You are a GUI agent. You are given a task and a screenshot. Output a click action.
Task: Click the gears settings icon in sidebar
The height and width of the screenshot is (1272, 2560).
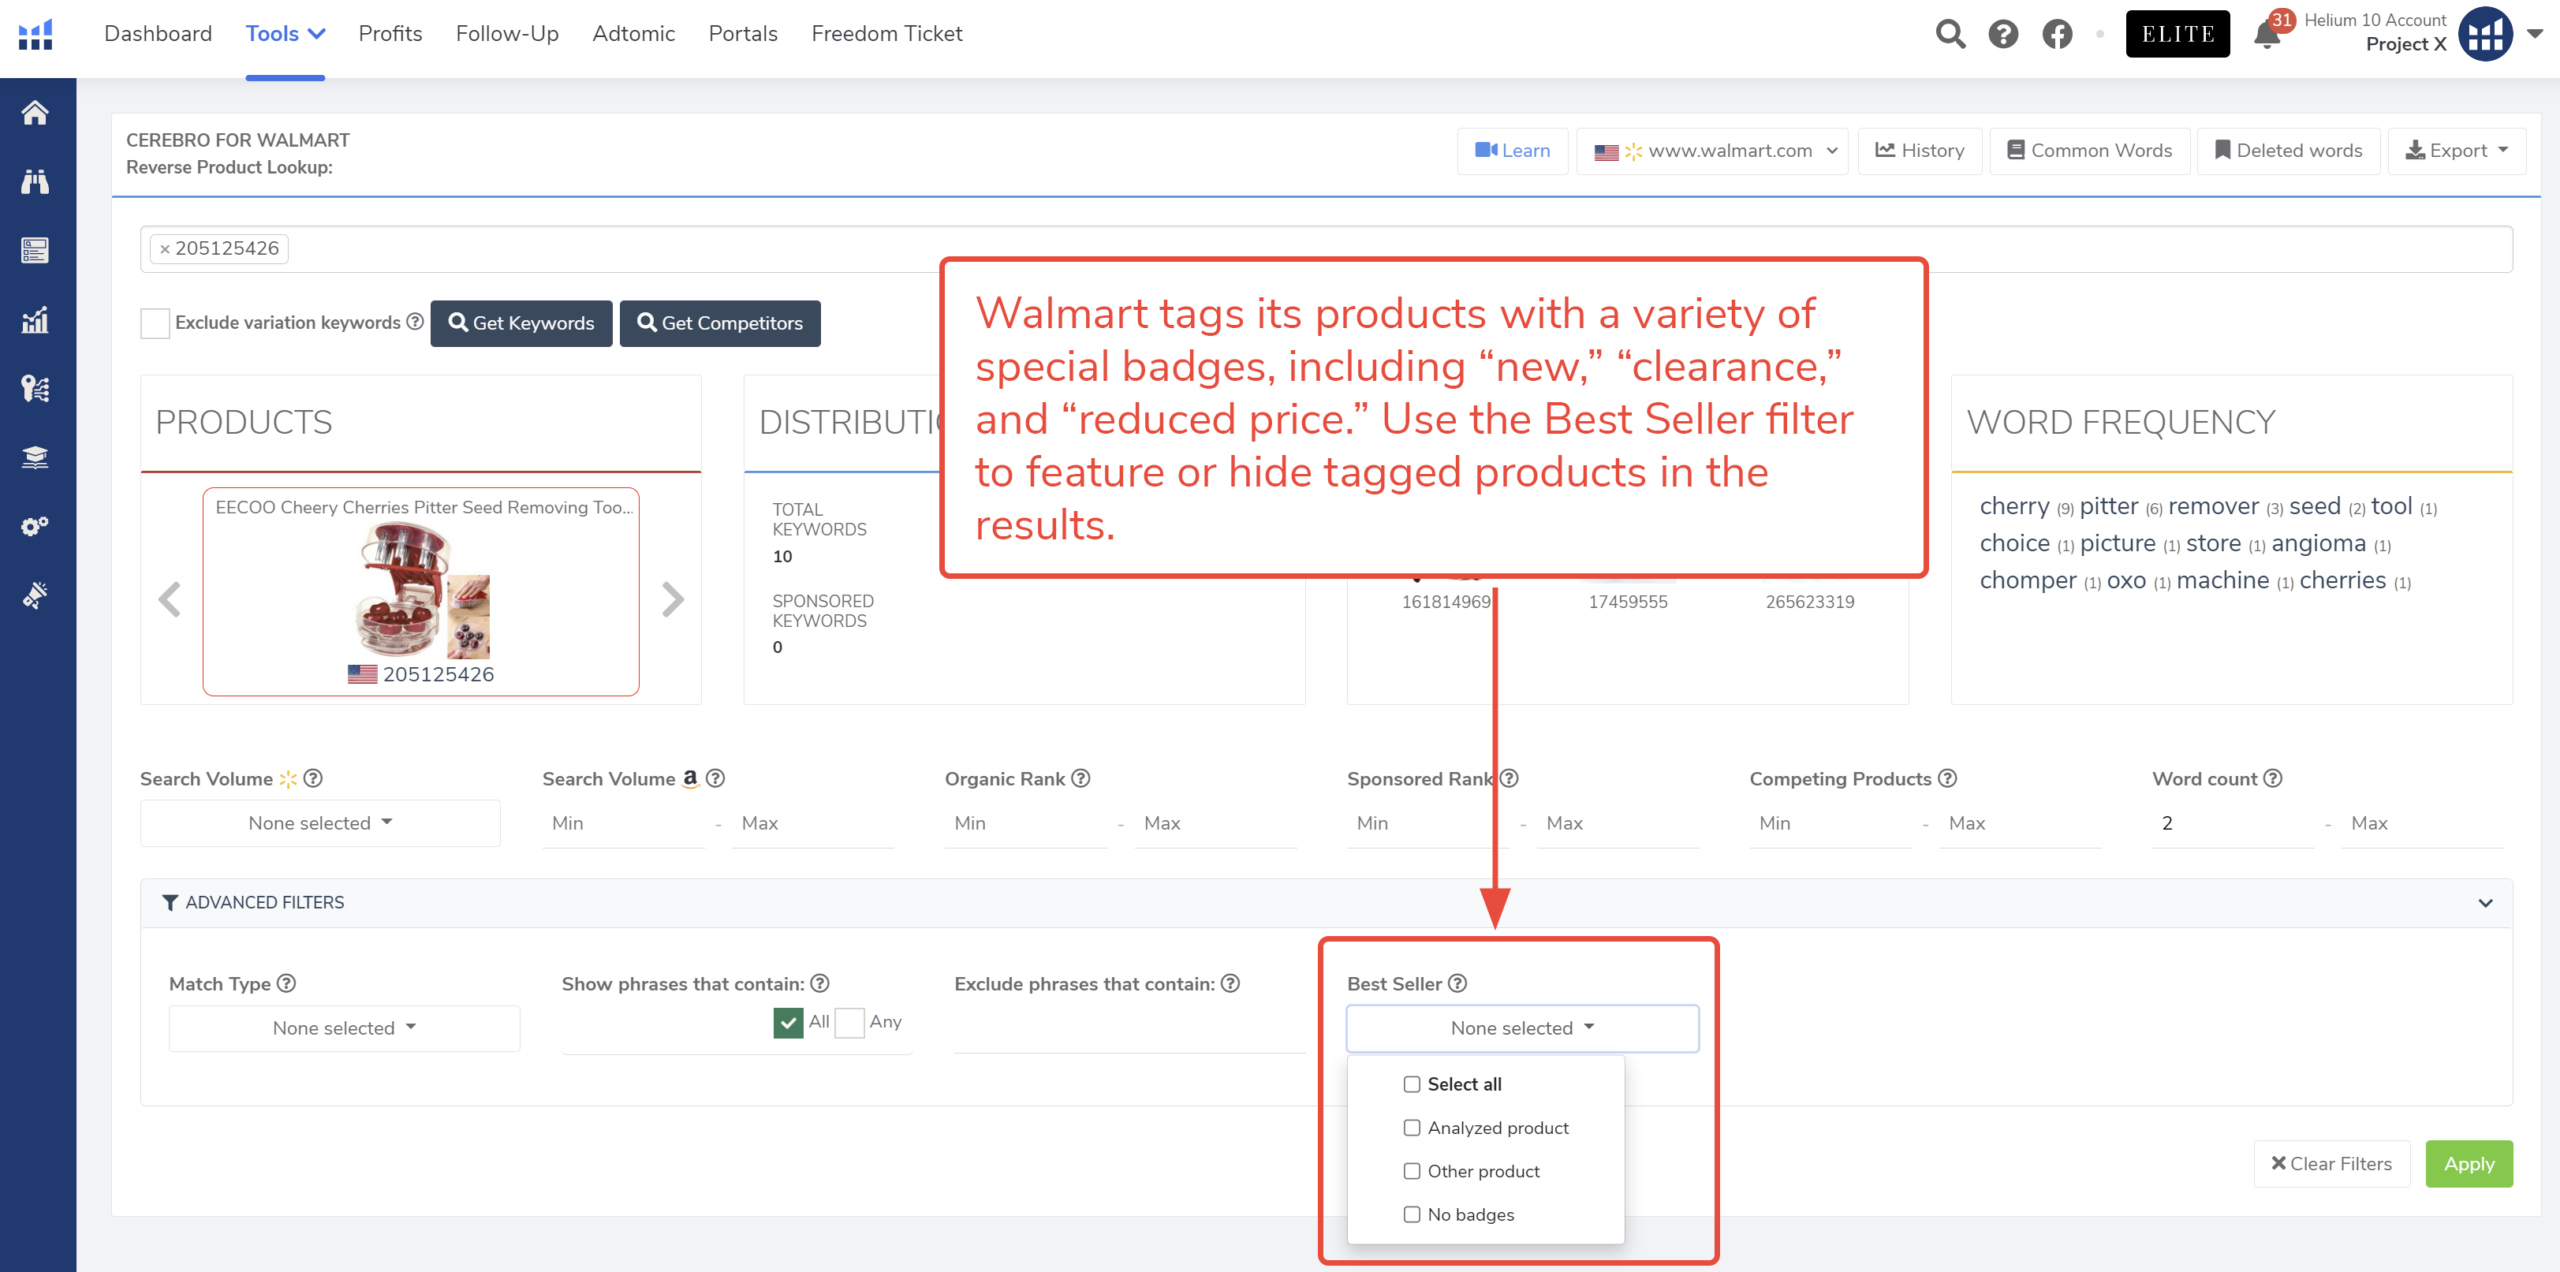click(35, 526)
